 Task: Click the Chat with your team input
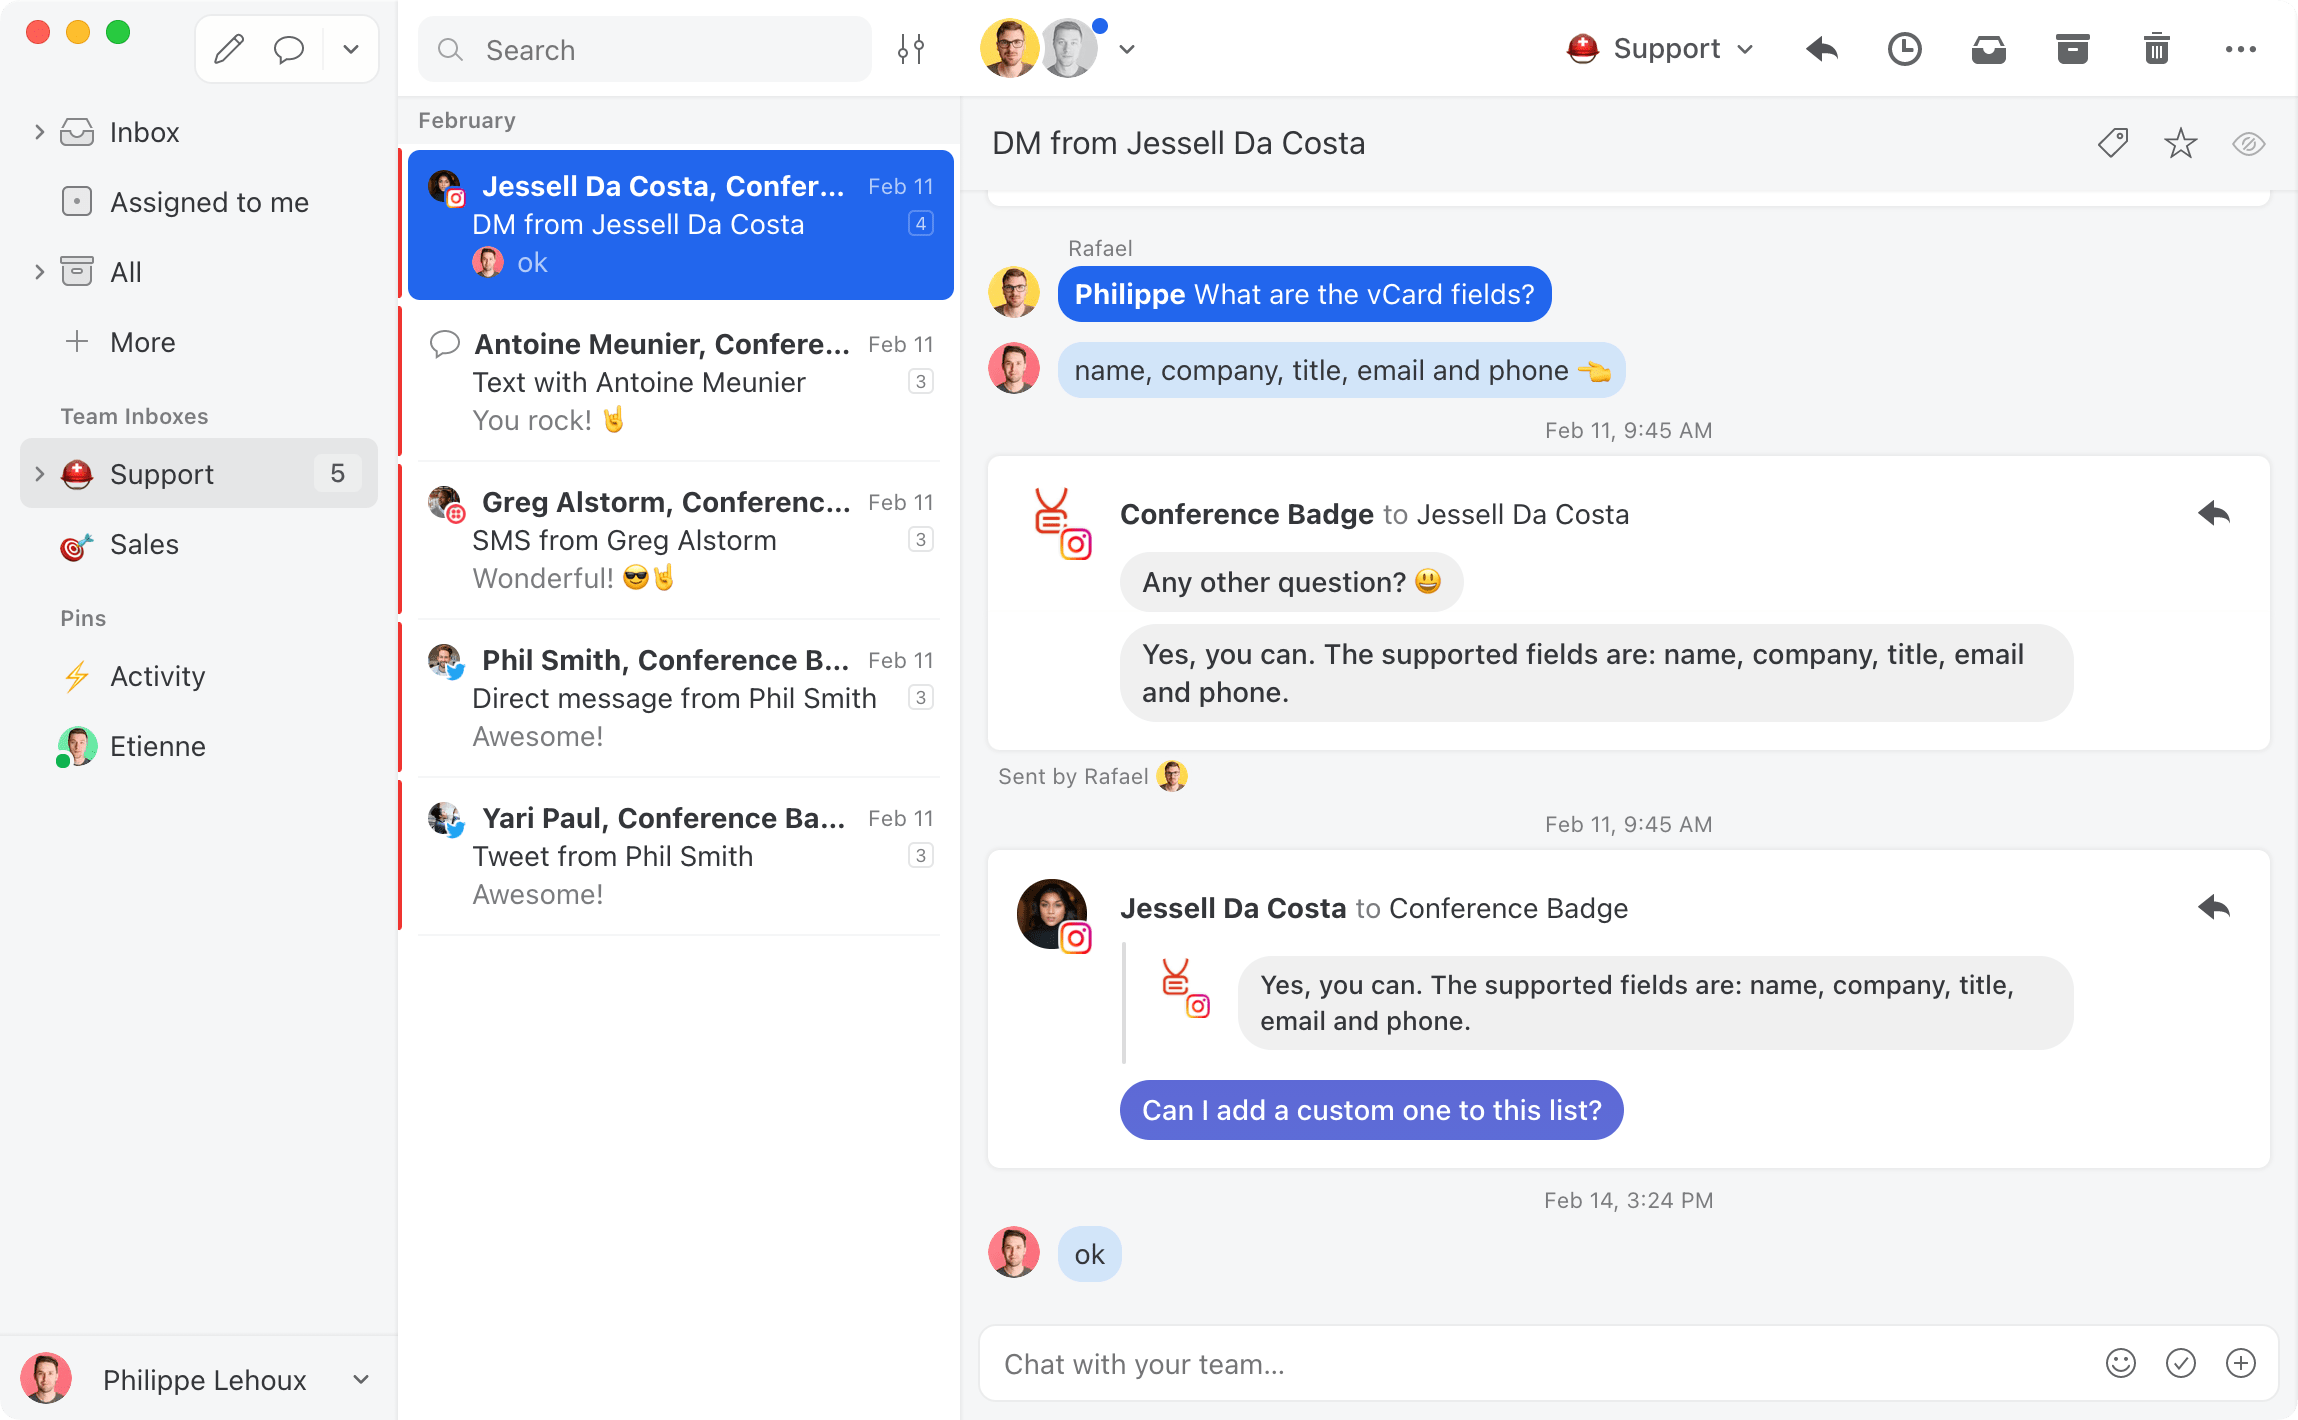click(x=1540, y=1364)
